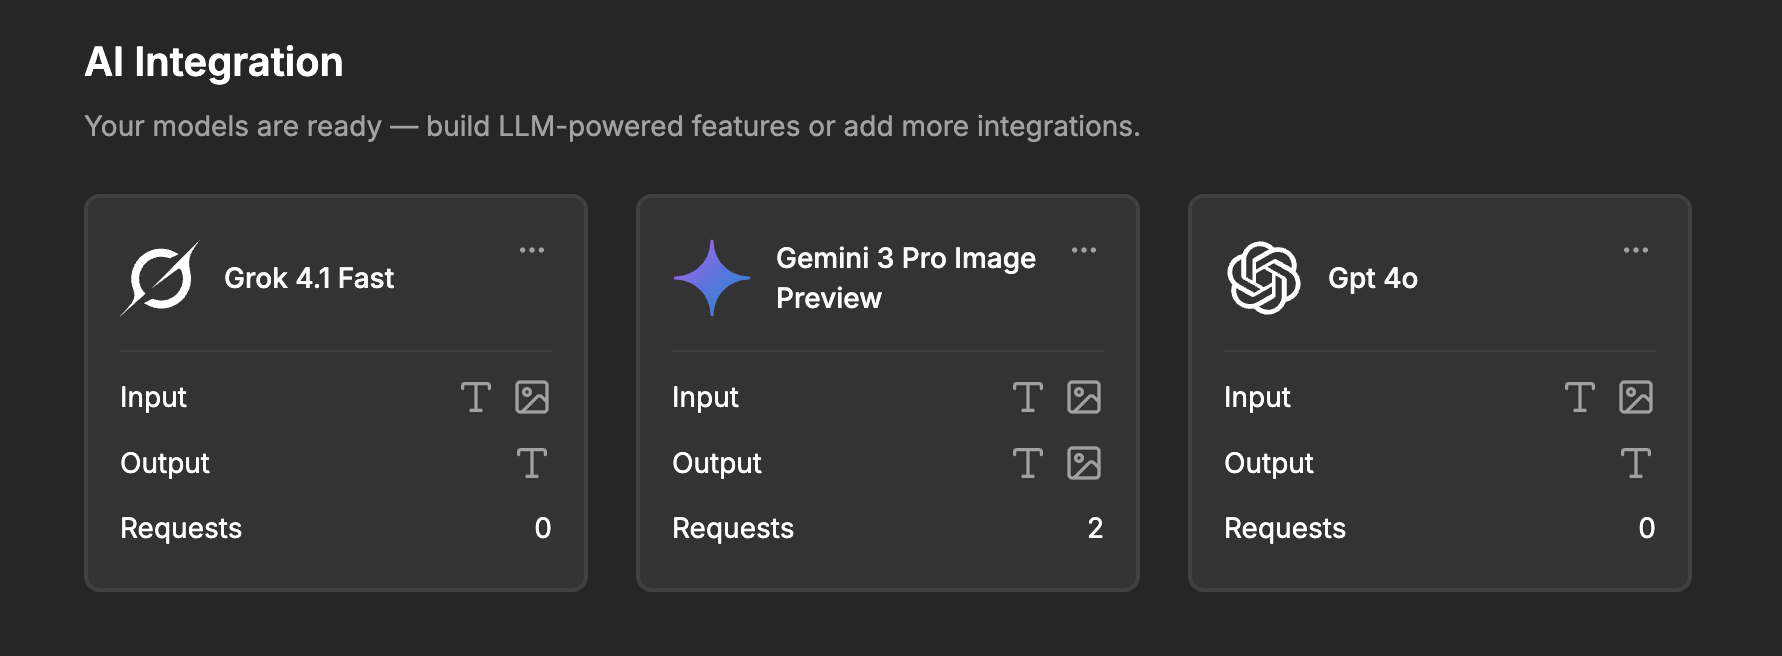
Task: Click text input icon in Gpt 4o Input row
Action: tap(1580, 397)
